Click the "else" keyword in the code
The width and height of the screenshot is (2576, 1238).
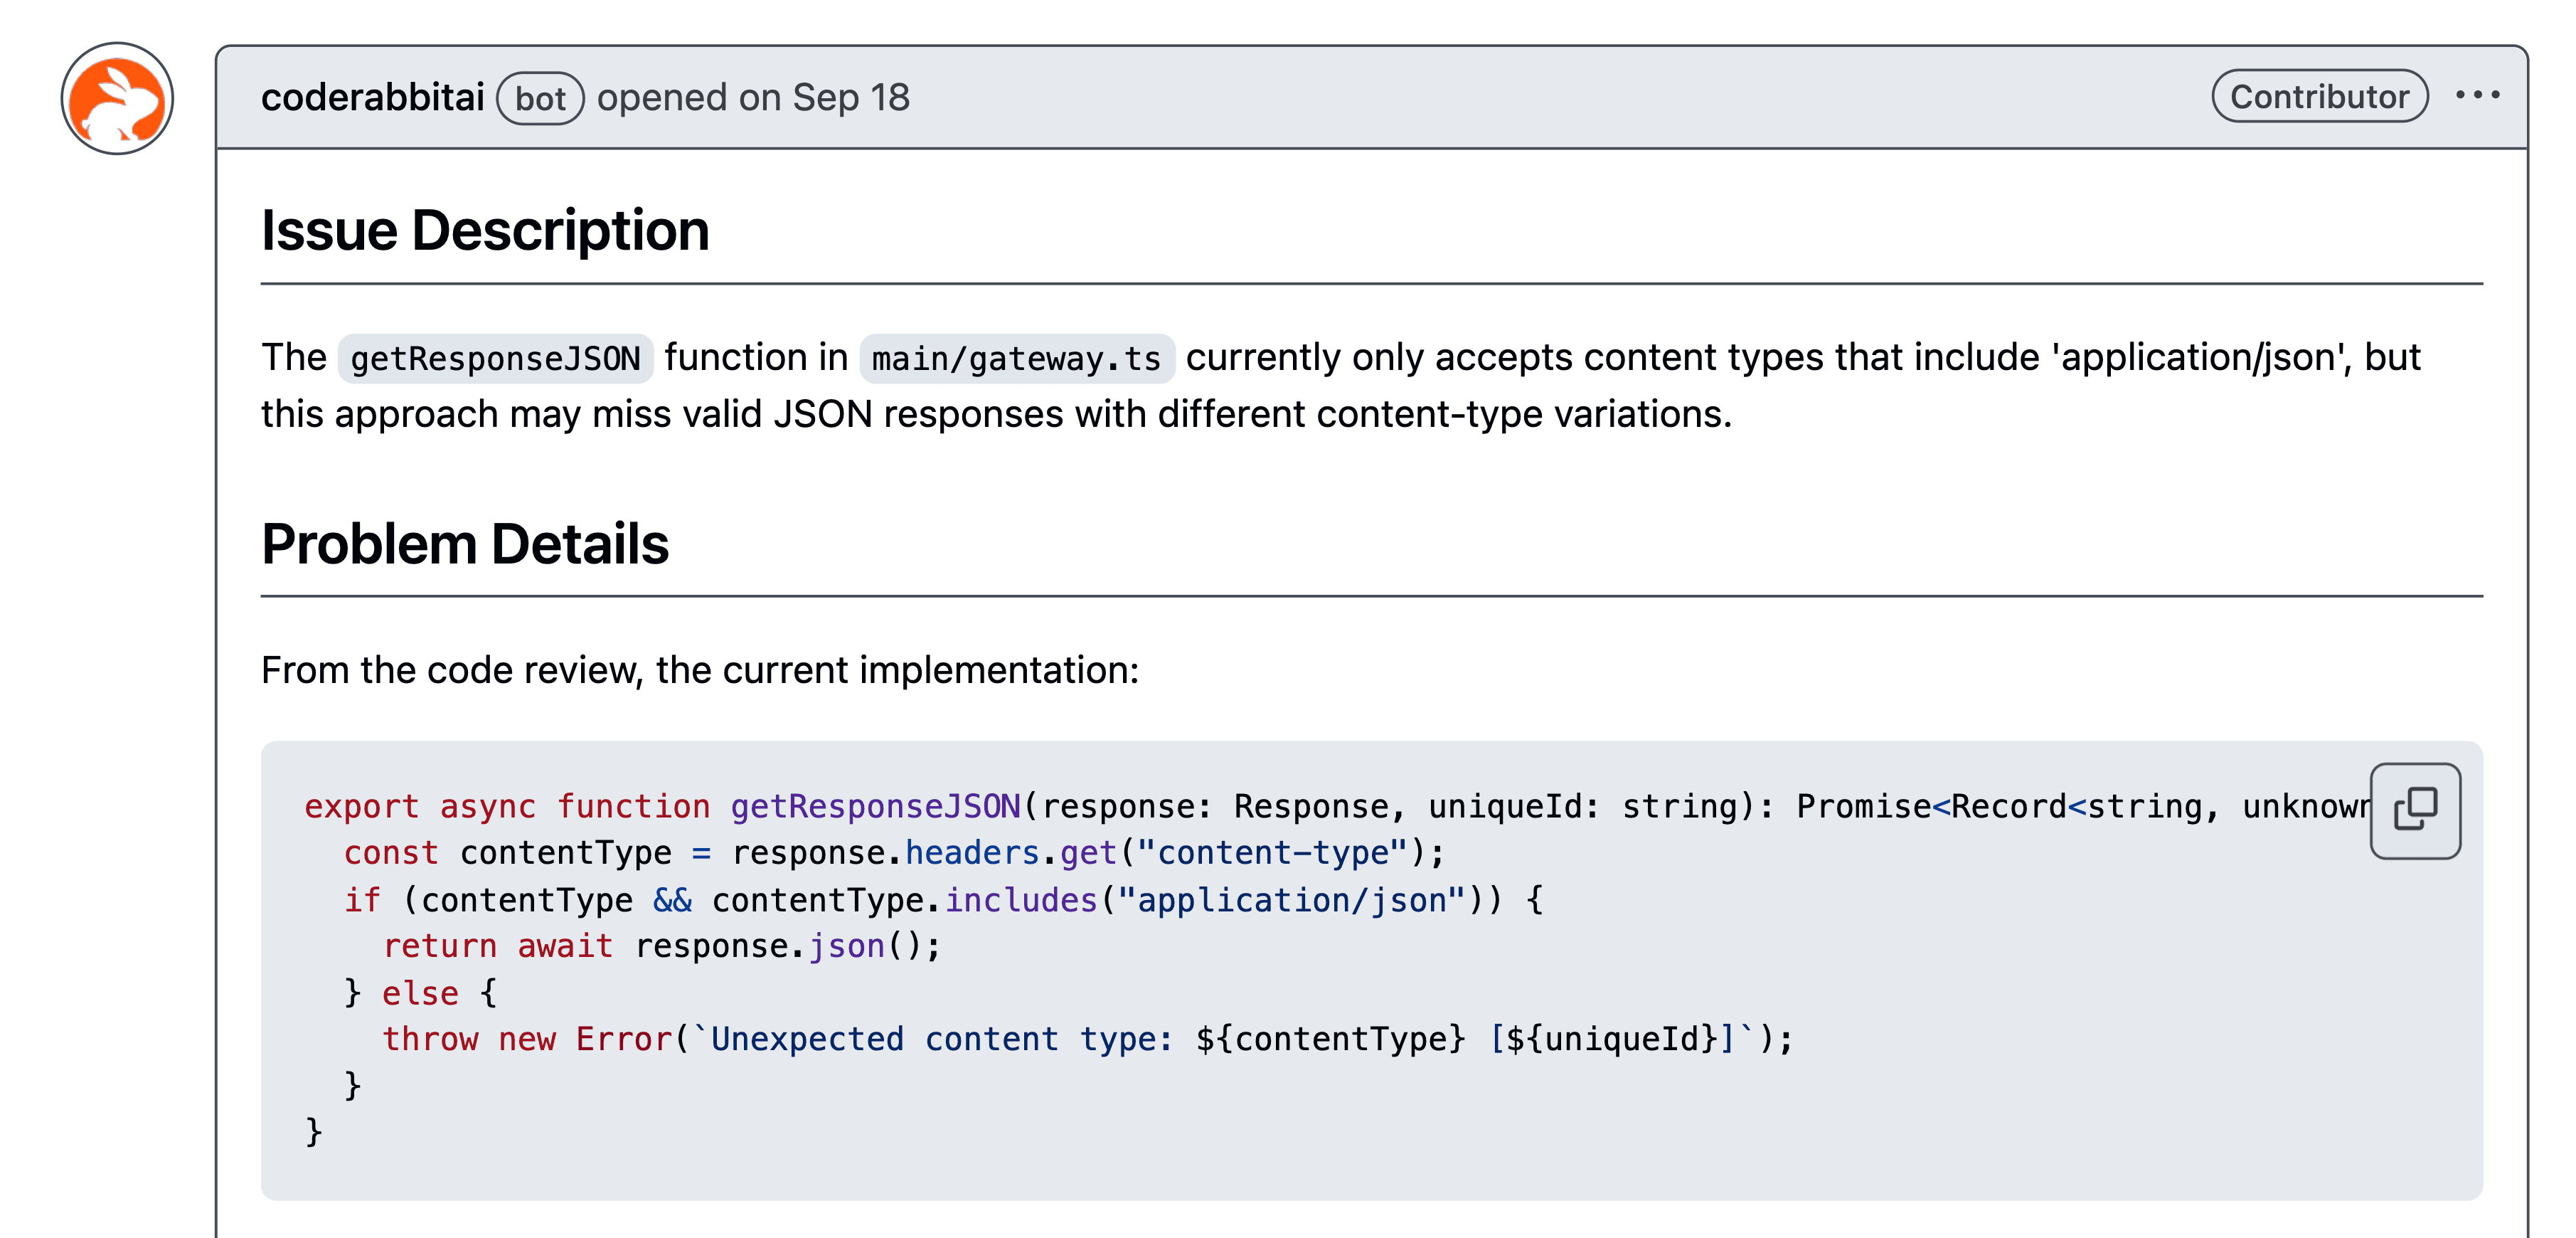point(420,993)
